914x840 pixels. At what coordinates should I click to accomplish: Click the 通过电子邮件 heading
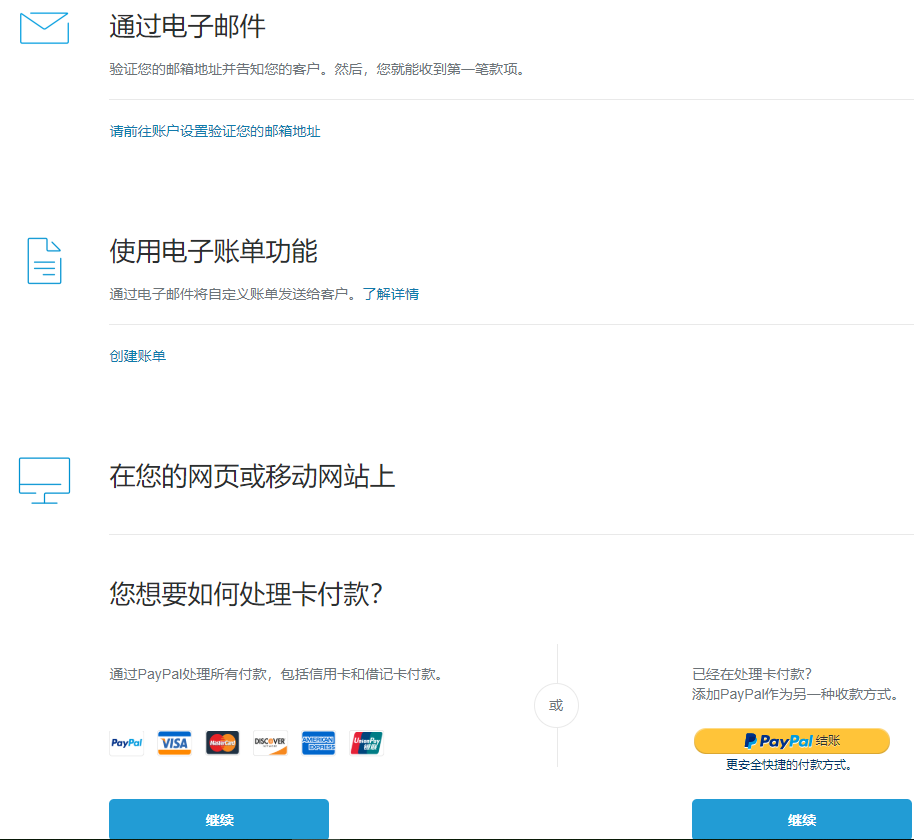[187, 27]
